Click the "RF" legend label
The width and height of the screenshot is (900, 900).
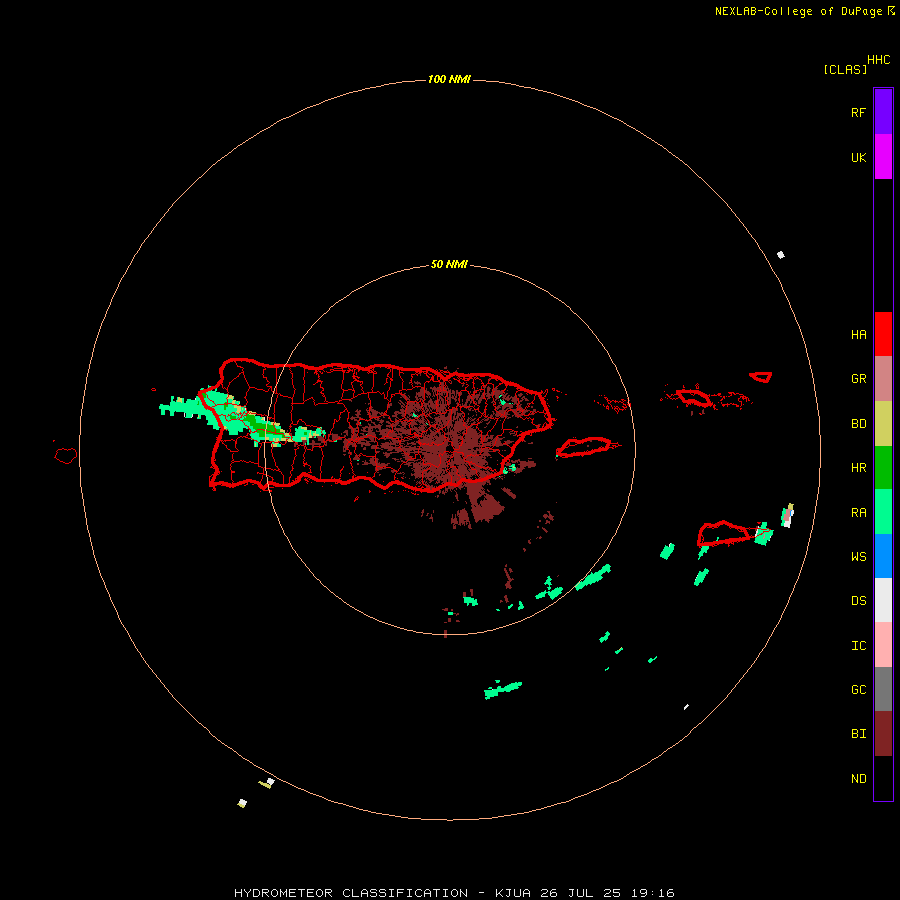[x=858, y=113]
